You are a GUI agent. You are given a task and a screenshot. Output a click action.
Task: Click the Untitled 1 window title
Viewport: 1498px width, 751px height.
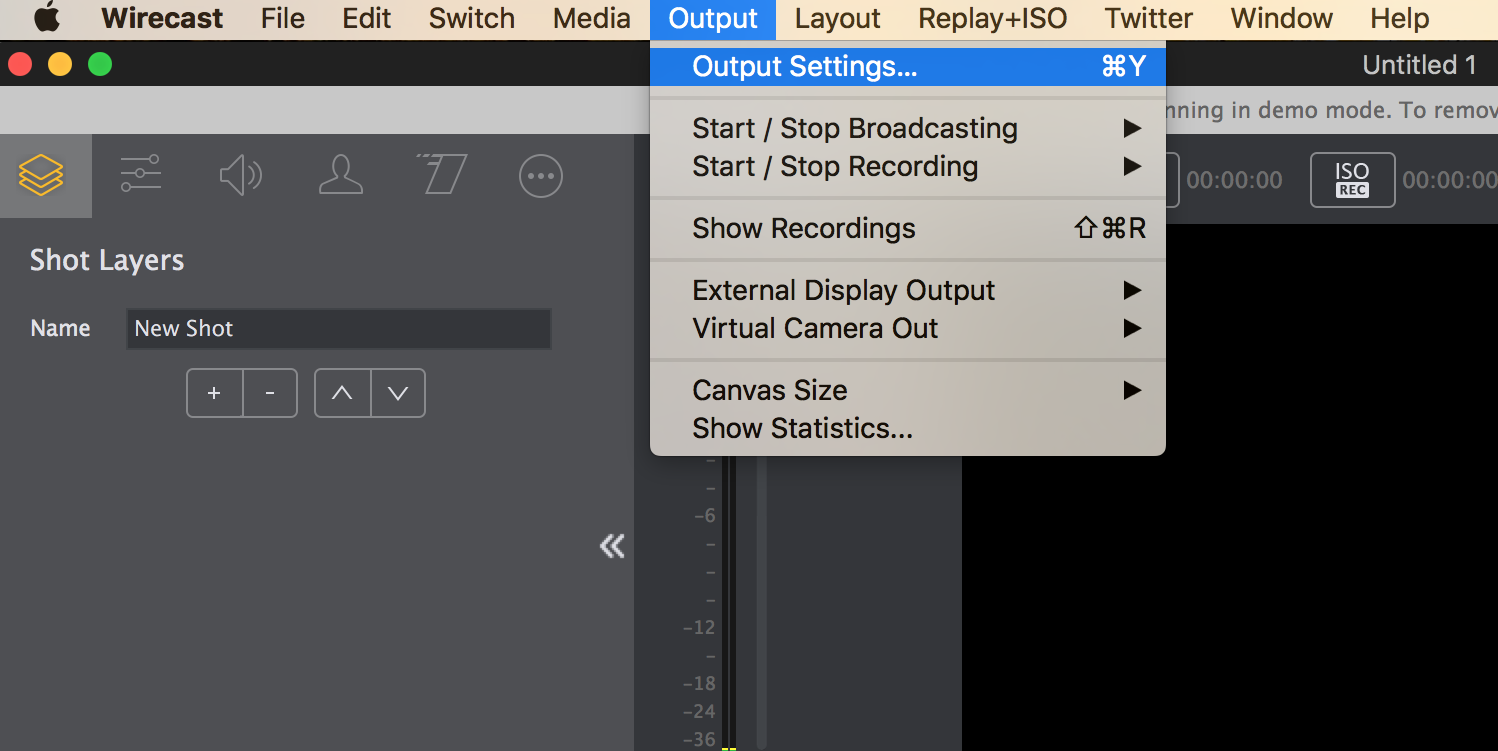(x=1419, y=65)
